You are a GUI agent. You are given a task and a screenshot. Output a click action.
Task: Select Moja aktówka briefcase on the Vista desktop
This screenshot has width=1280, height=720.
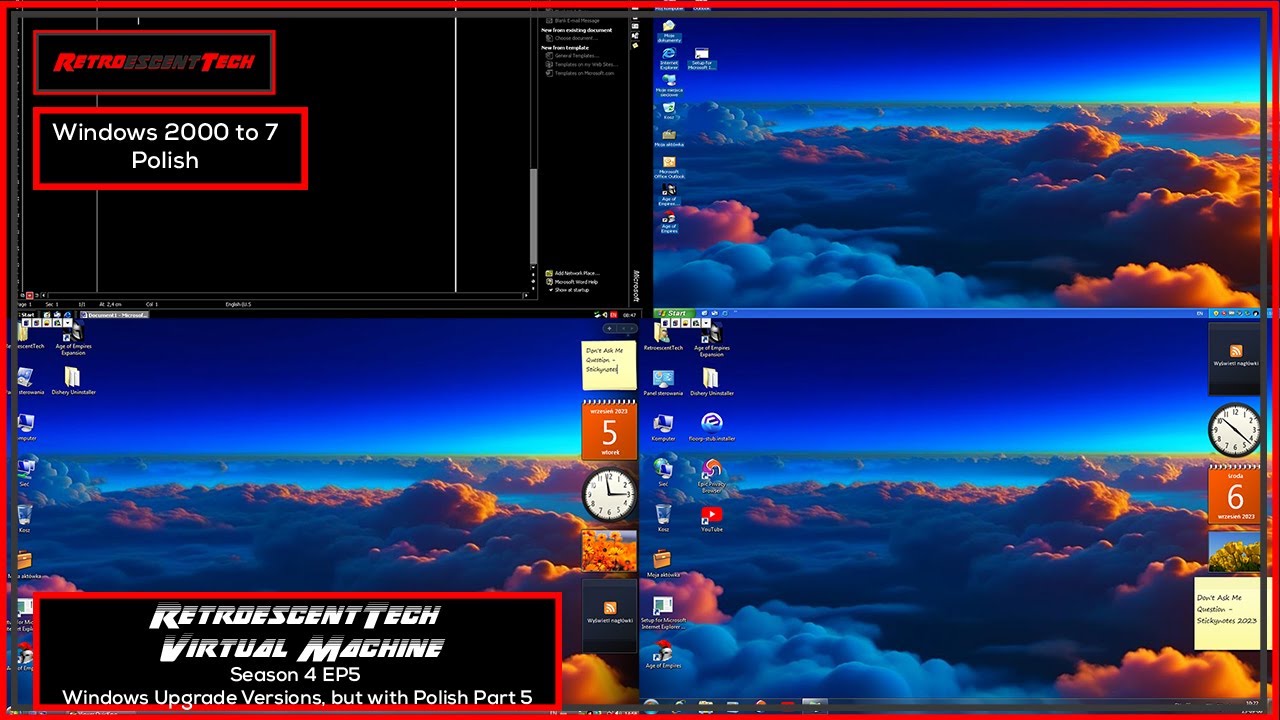[25, 565]
